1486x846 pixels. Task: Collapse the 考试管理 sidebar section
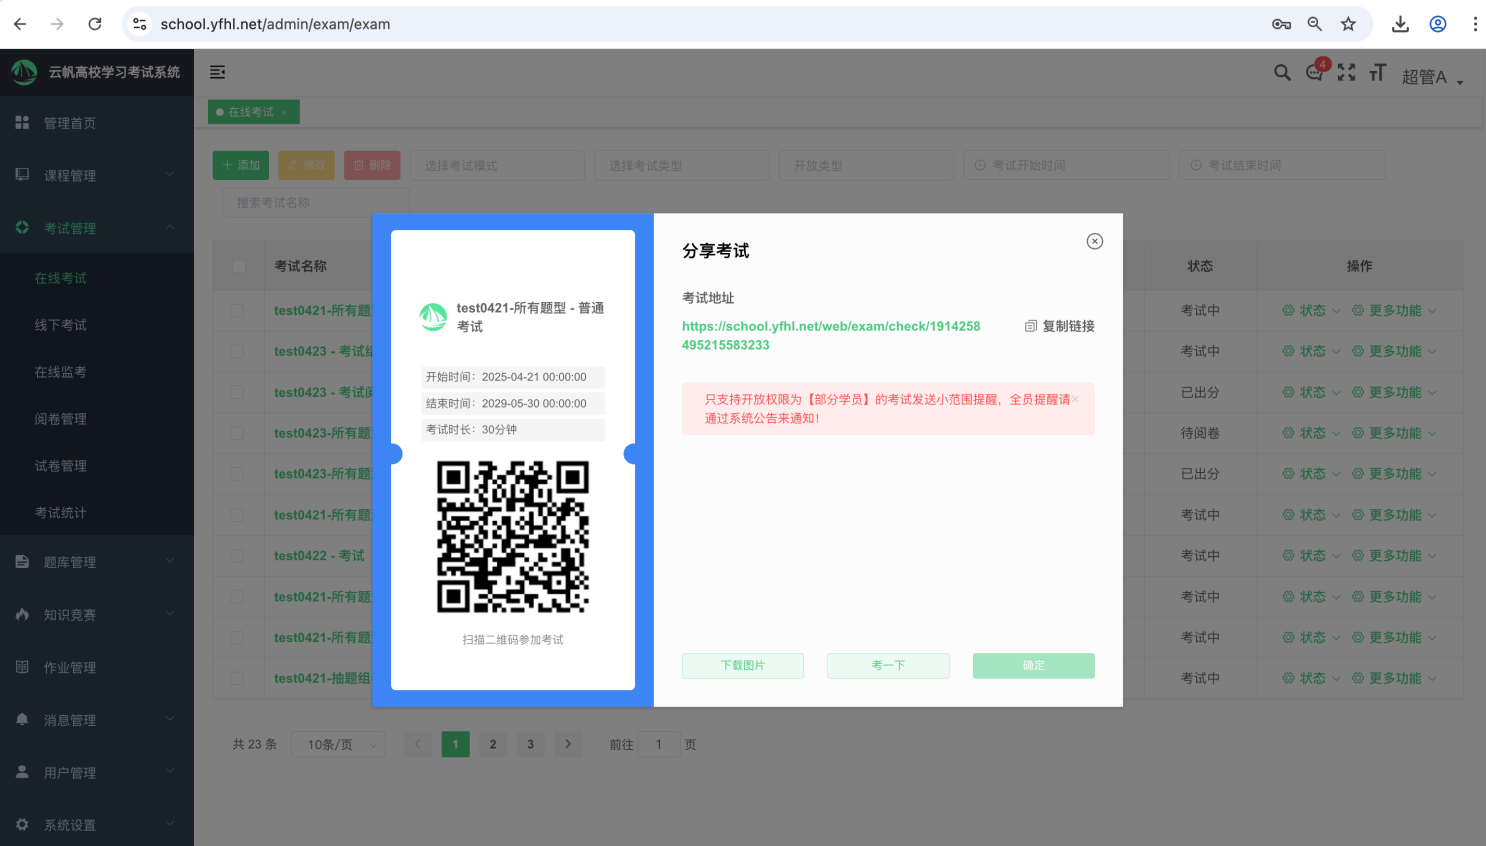click(97, 228)
